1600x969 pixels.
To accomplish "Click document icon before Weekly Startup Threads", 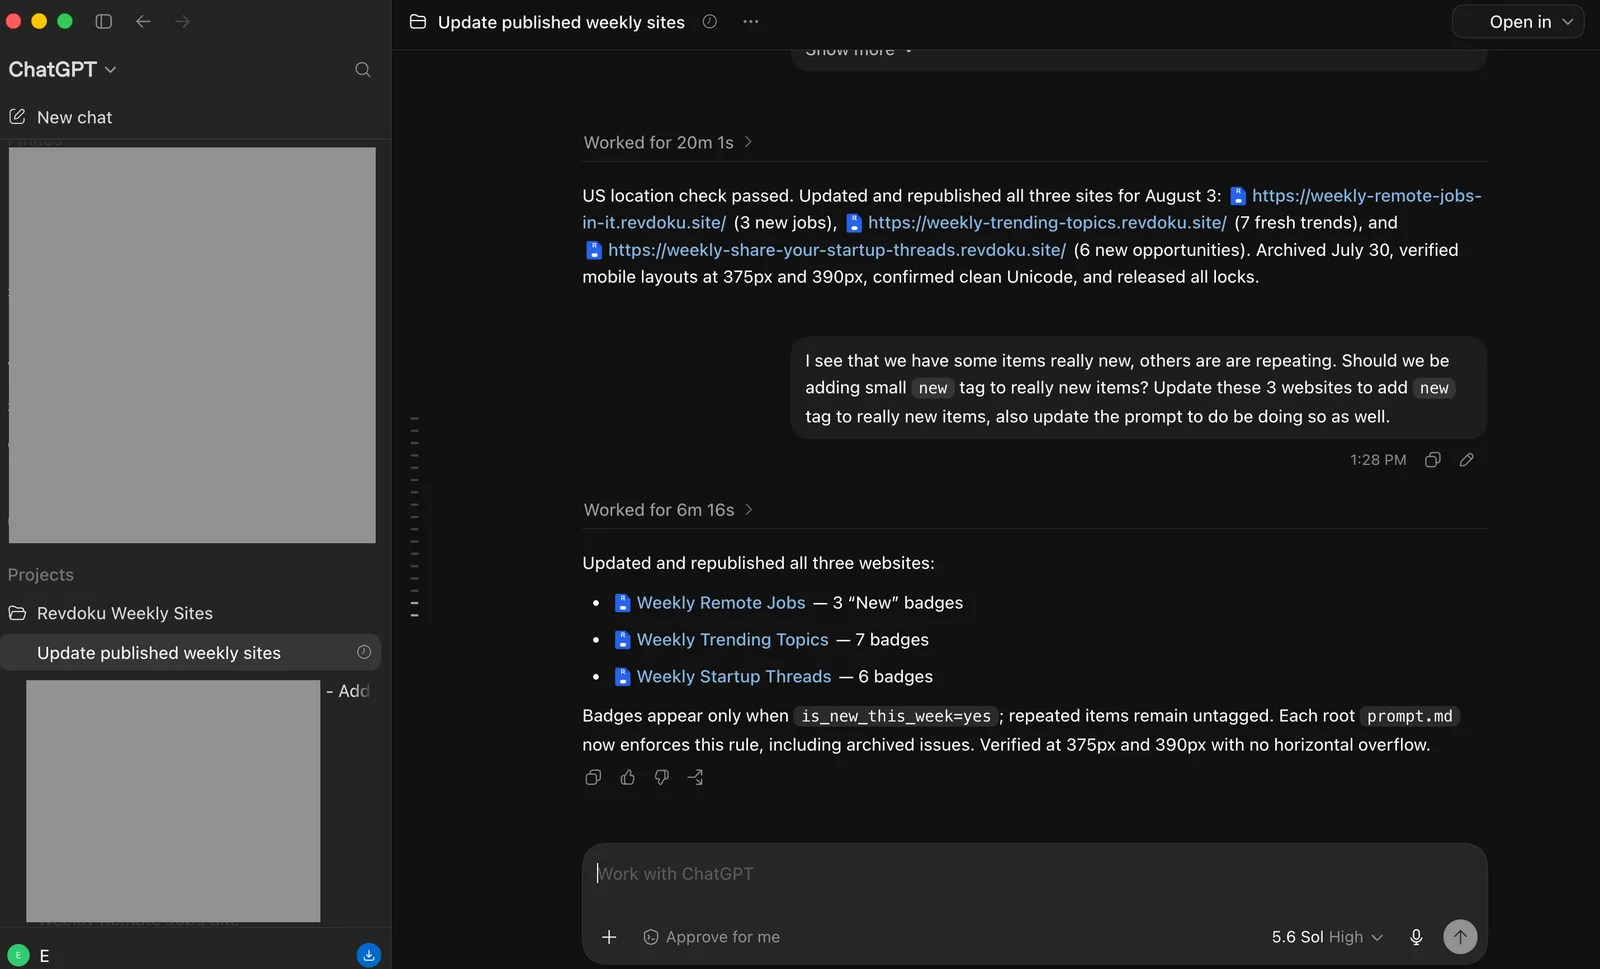I will (x=622, y=677).
